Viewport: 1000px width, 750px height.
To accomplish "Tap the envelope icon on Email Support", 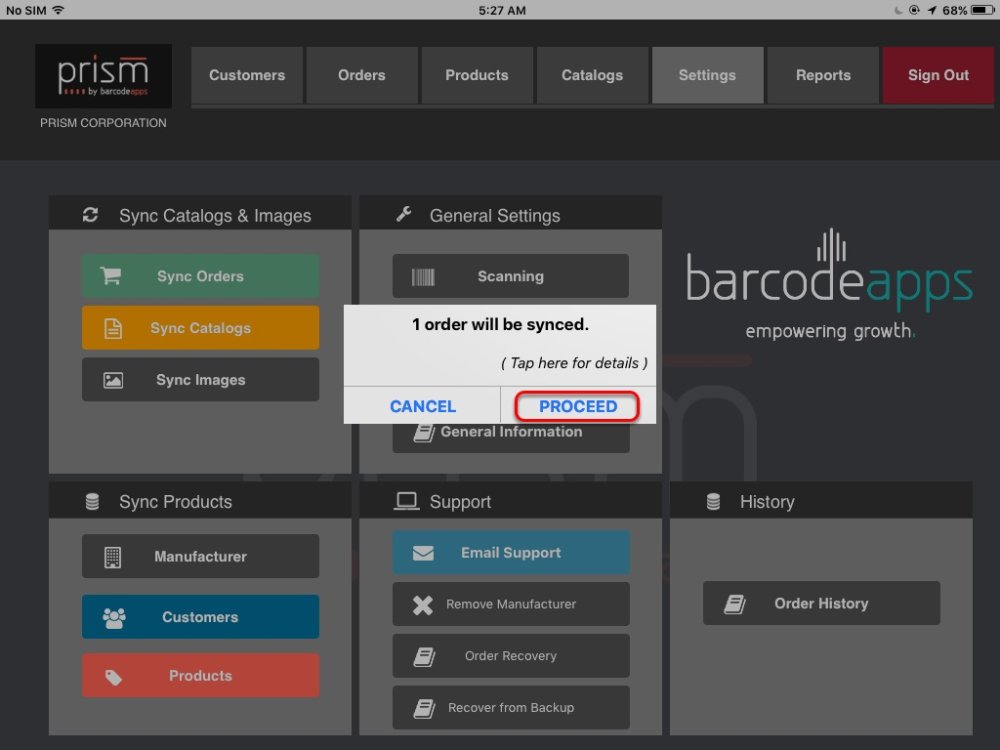I will click(423, 553).
